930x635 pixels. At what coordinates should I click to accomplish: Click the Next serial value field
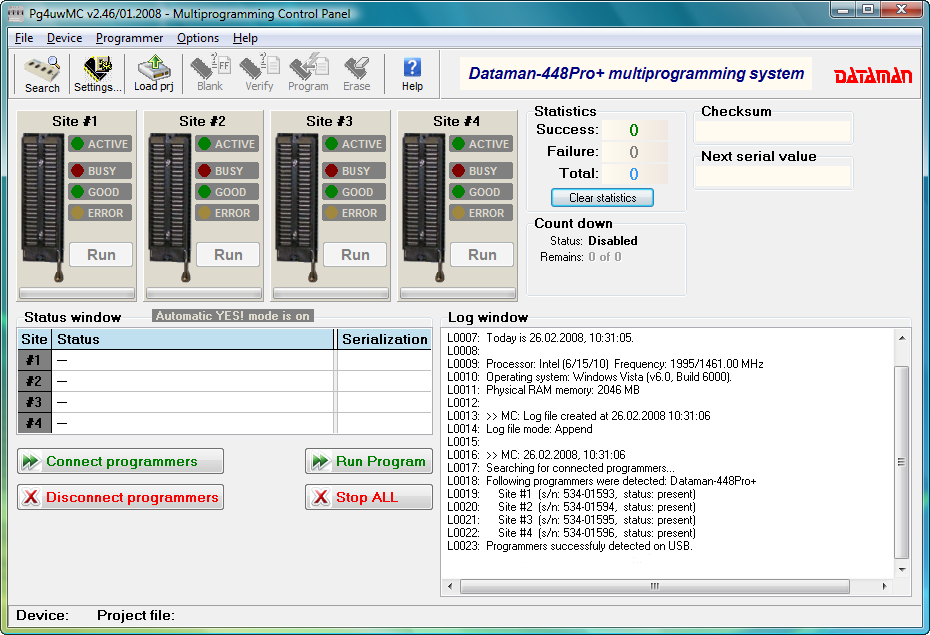772,175
